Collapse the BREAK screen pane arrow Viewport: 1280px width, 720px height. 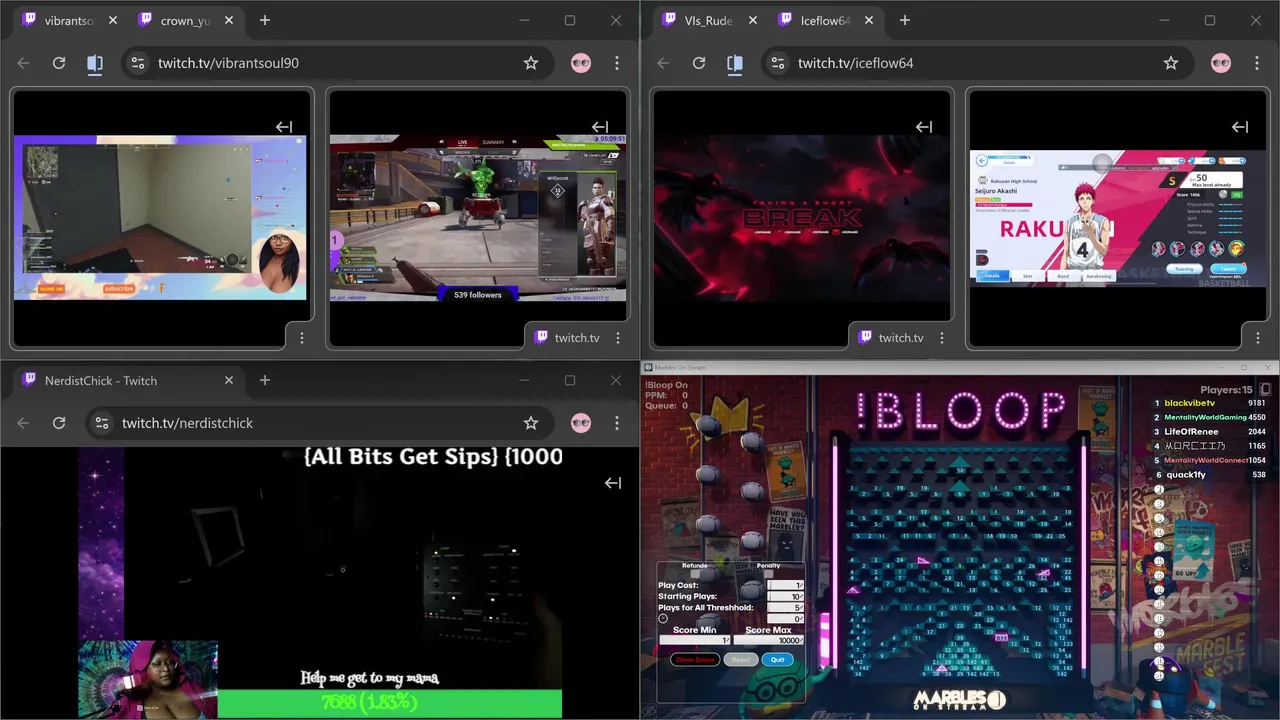(924, 127)
